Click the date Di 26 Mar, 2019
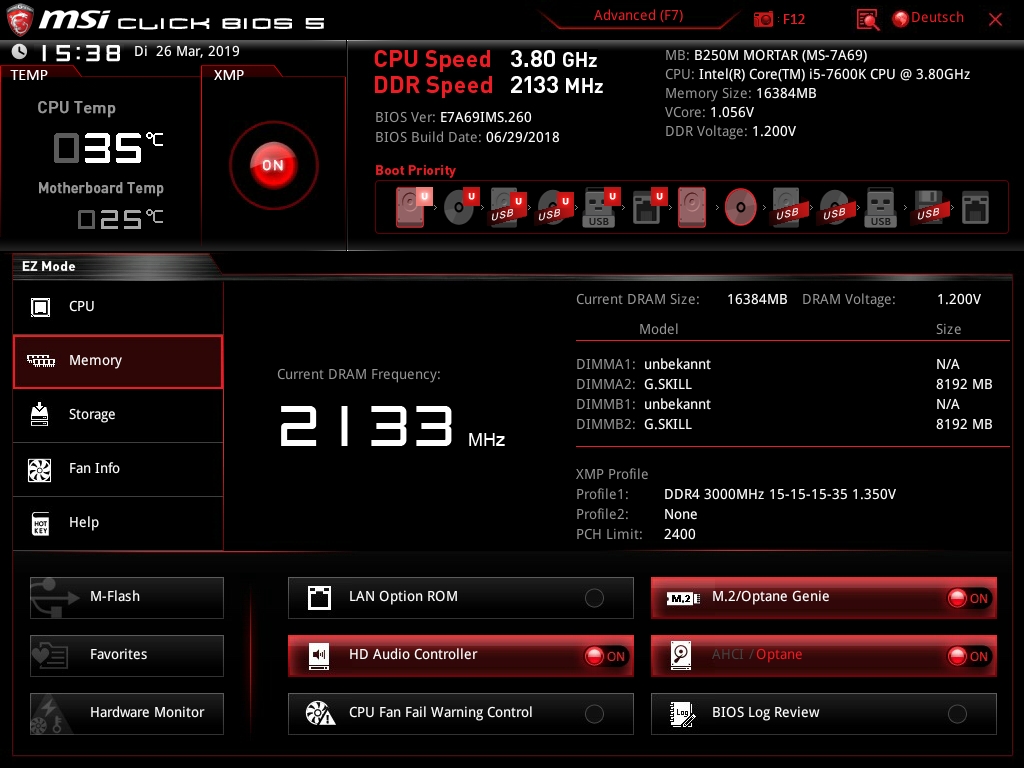 (187, 51)
